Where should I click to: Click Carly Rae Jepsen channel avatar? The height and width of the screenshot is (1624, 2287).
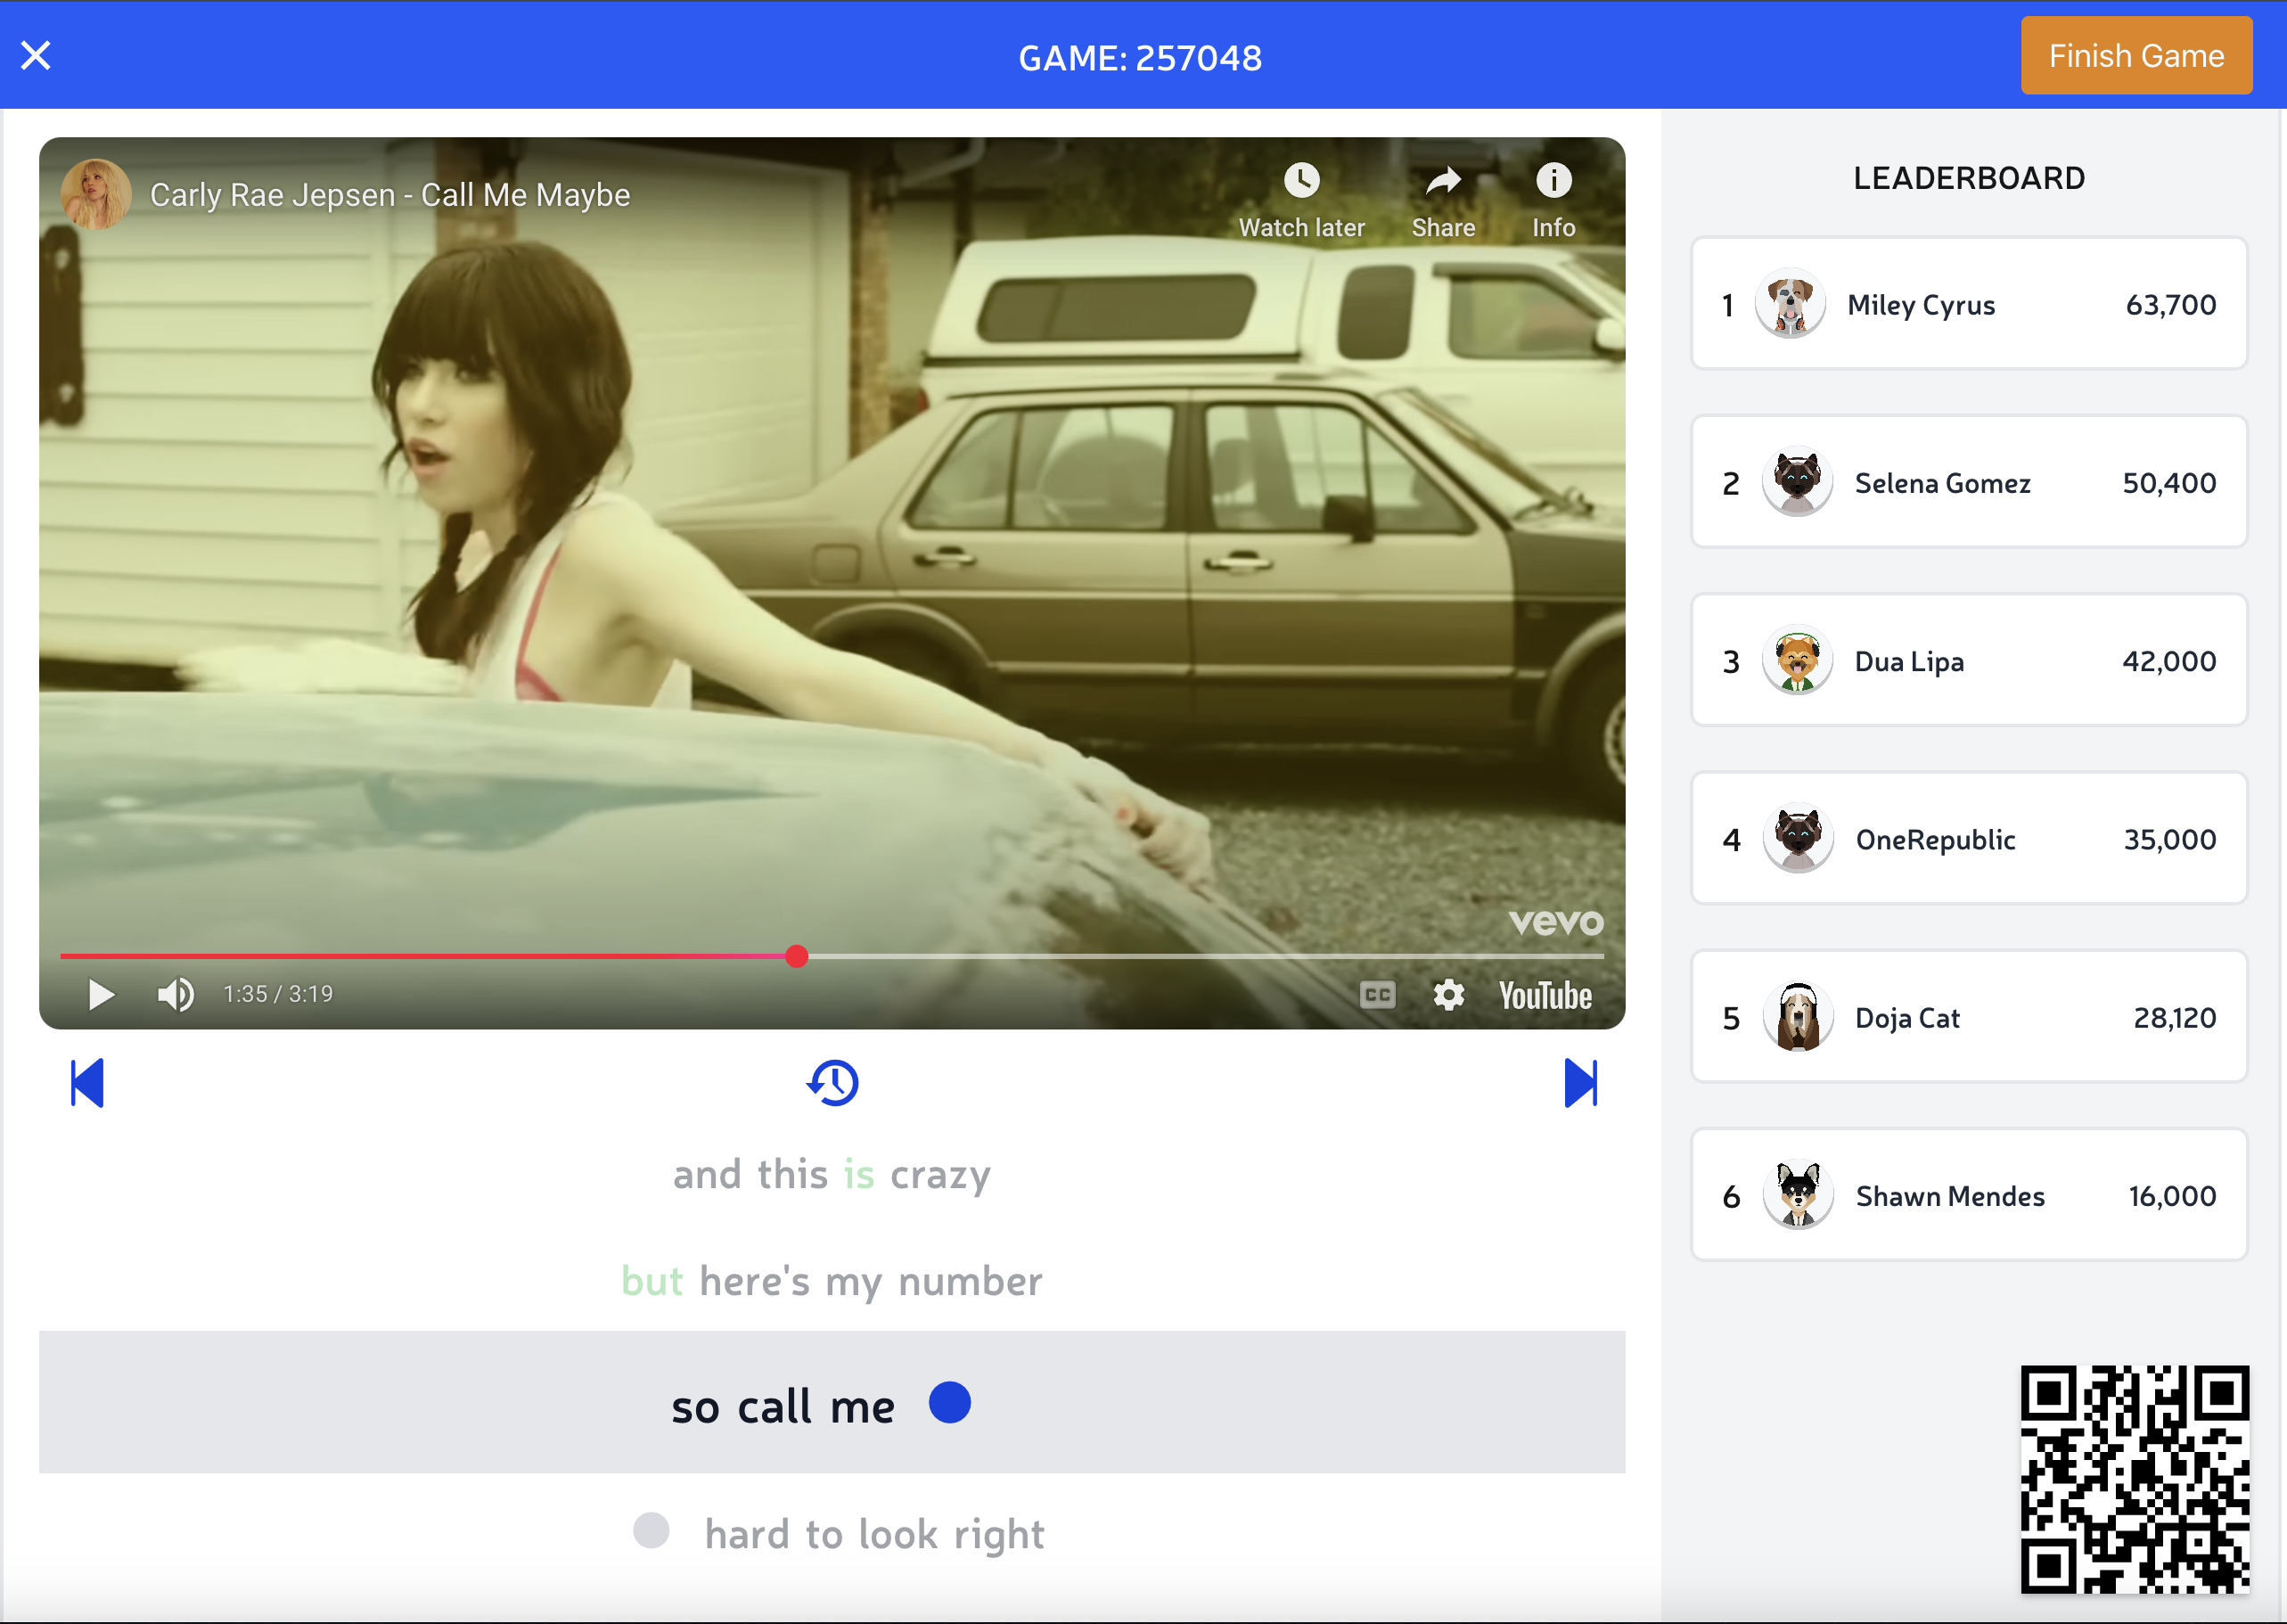click(96, 194)
